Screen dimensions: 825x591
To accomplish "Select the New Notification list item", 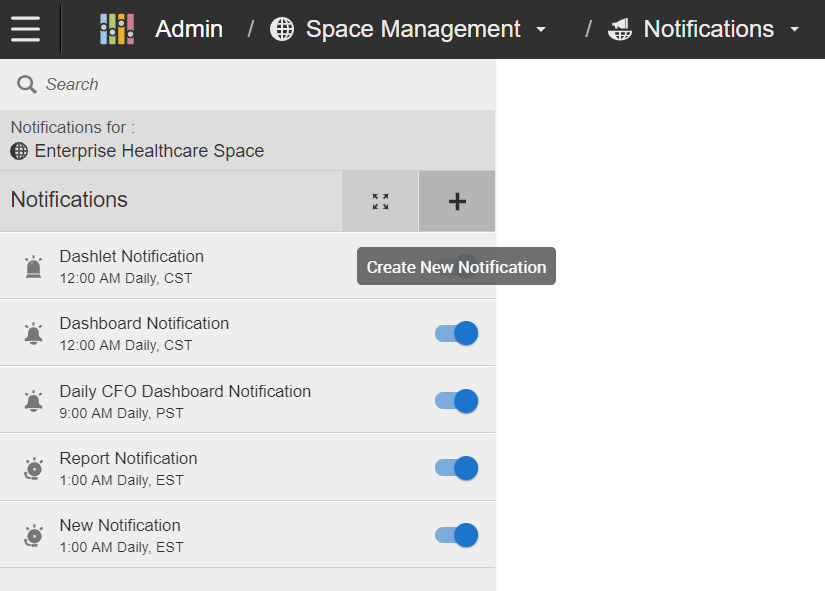I will click(x=247, y=535).
